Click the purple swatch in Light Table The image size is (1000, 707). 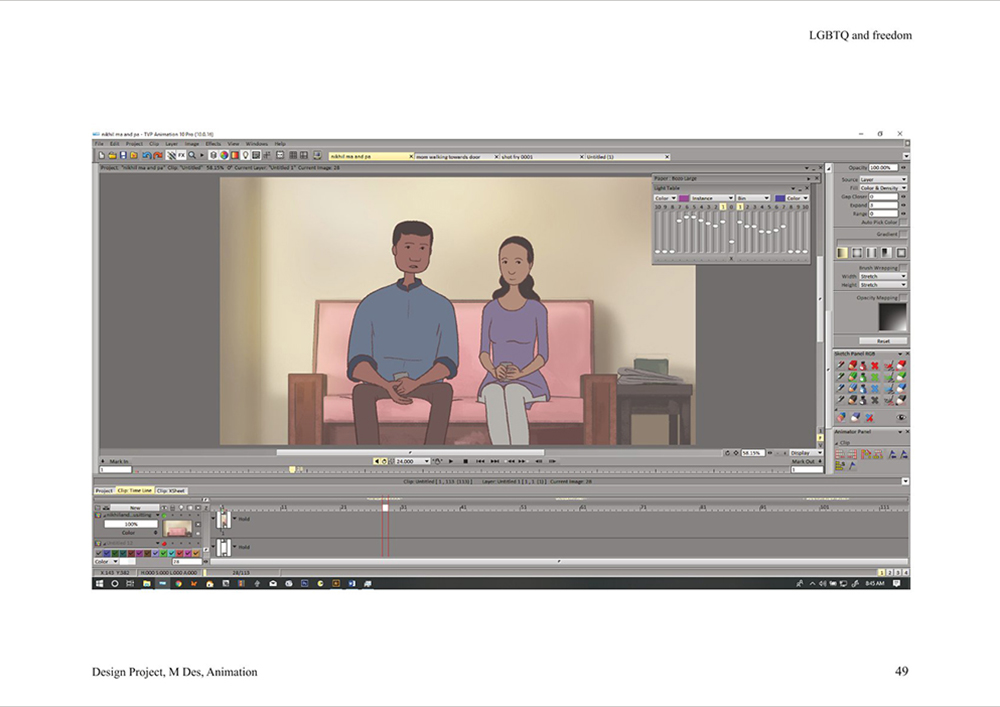[x=685, y=198]
